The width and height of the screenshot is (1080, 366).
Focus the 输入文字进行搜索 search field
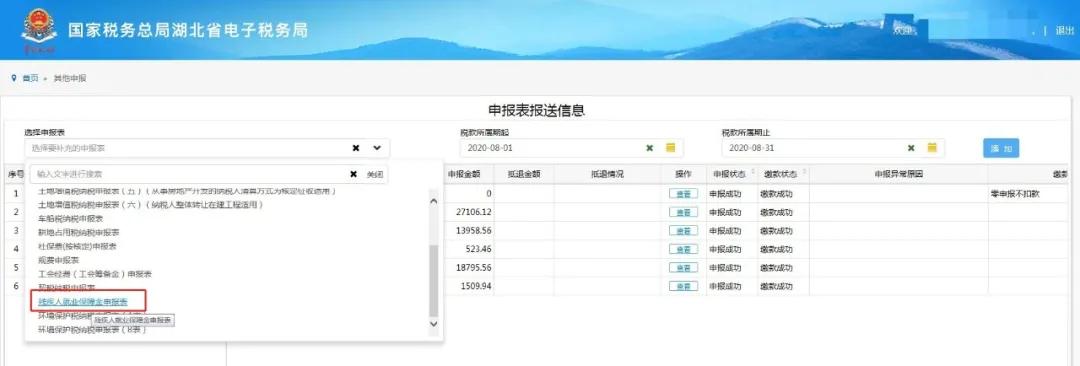pyautogui.click(x=189, y=174)
